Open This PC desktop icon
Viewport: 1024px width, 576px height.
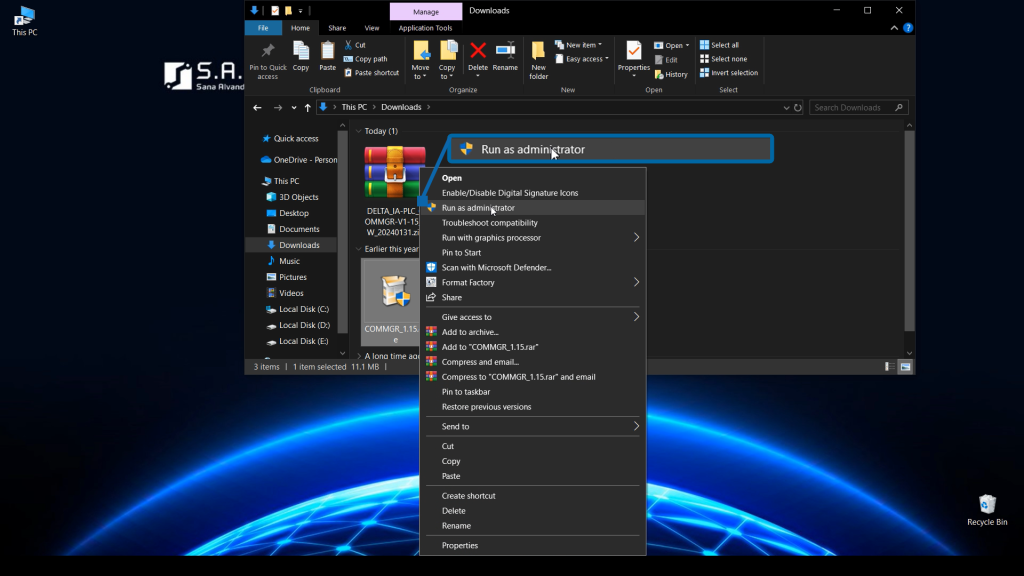click(24, 21)
